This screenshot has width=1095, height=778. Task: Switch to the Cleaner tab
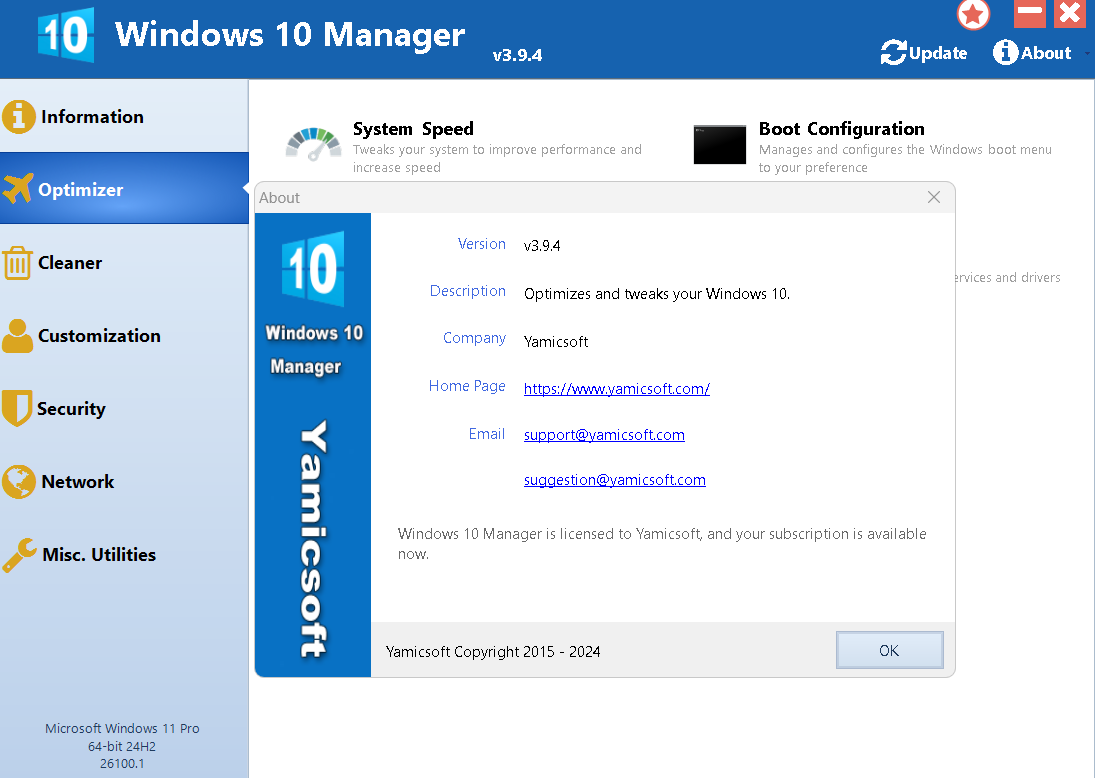(124, 263)
